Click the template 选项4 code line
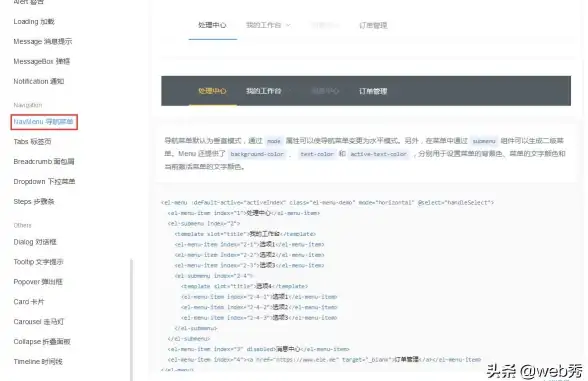The height and width of the screenshot is (381, 588). tap(244, 286)
